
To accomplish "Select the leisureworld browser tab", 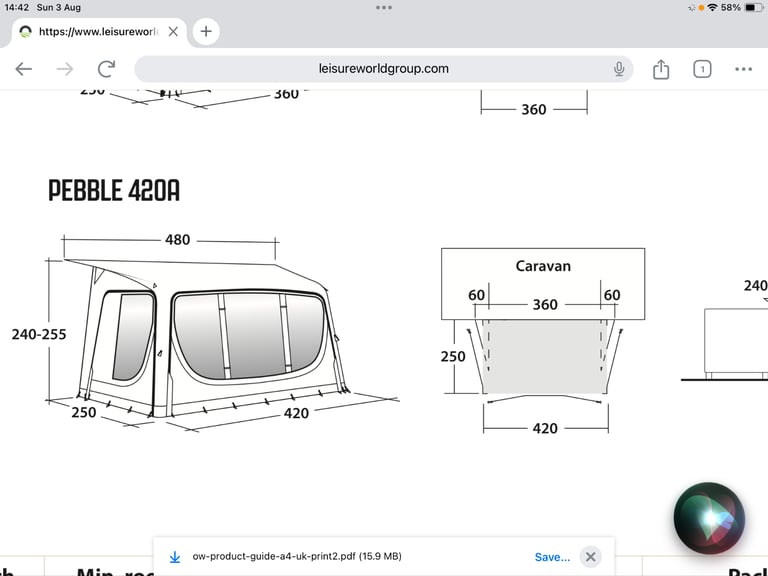I will [98, 32].
